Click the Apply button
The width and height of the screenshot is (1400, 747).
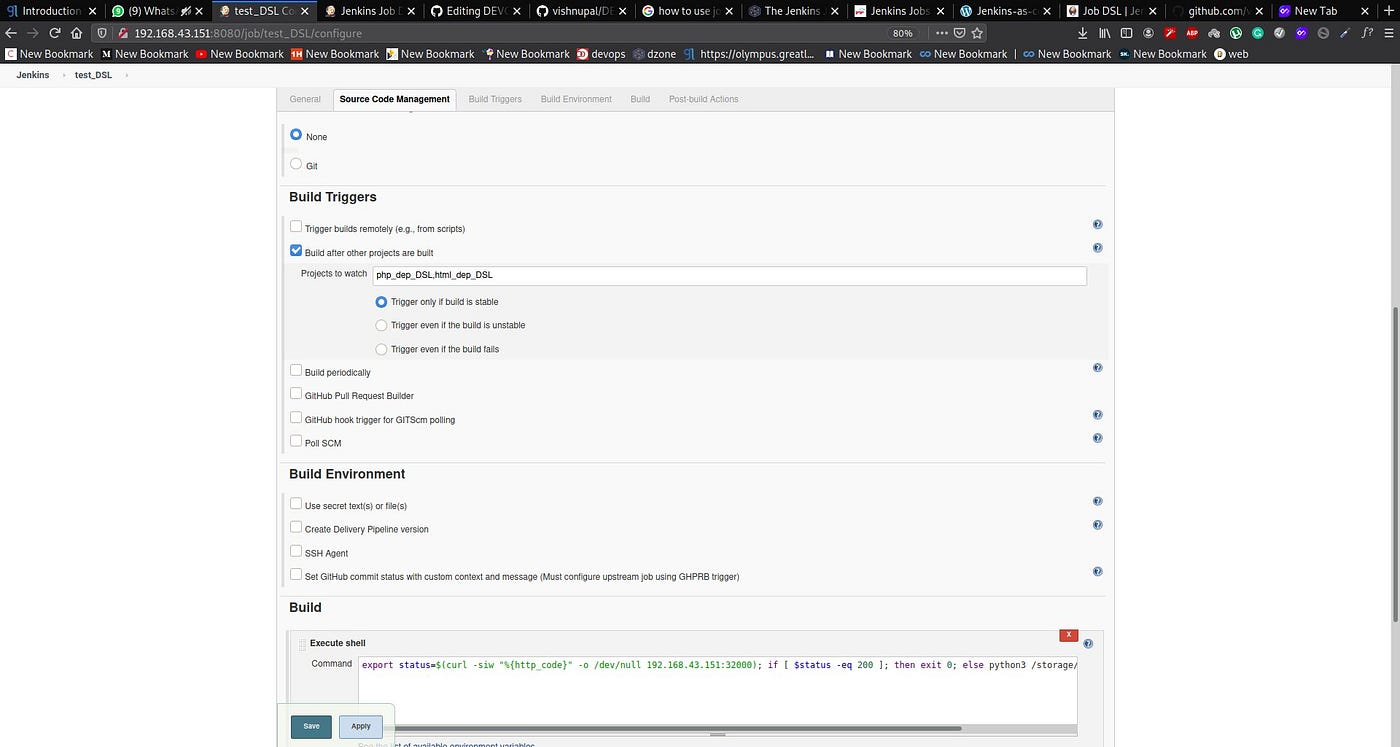(360, 726)
